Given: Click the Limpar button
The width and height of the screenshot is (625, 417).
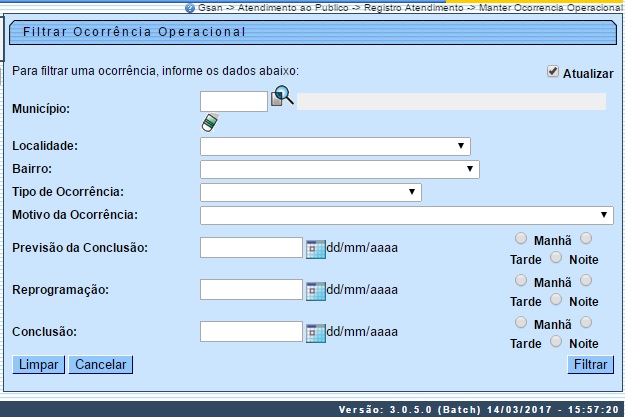Looking at the screenshot, I should 38,365.
